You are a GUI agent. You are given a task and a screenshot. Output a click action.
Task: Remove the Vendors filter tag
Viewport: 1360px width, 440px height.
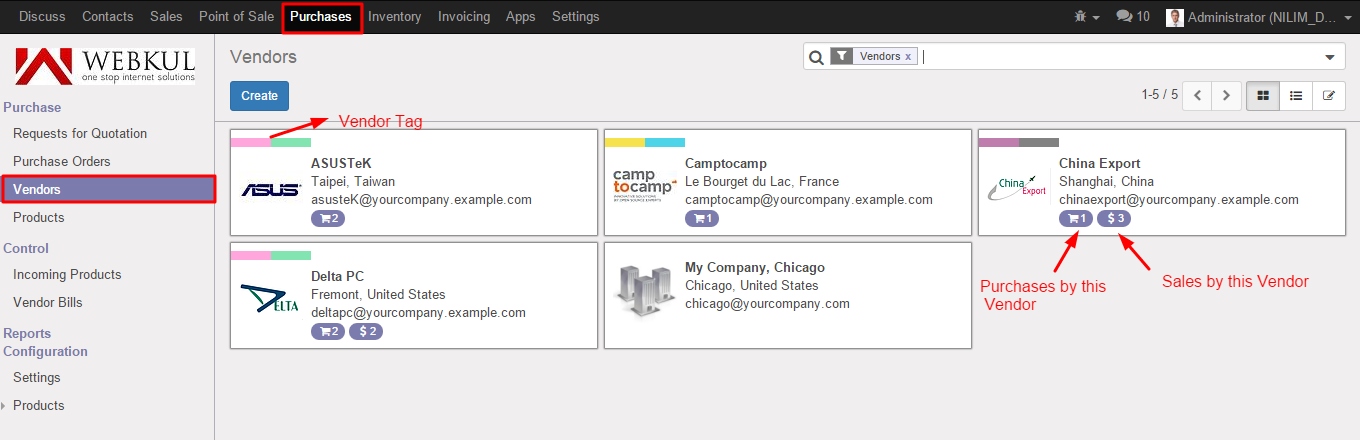908,57
